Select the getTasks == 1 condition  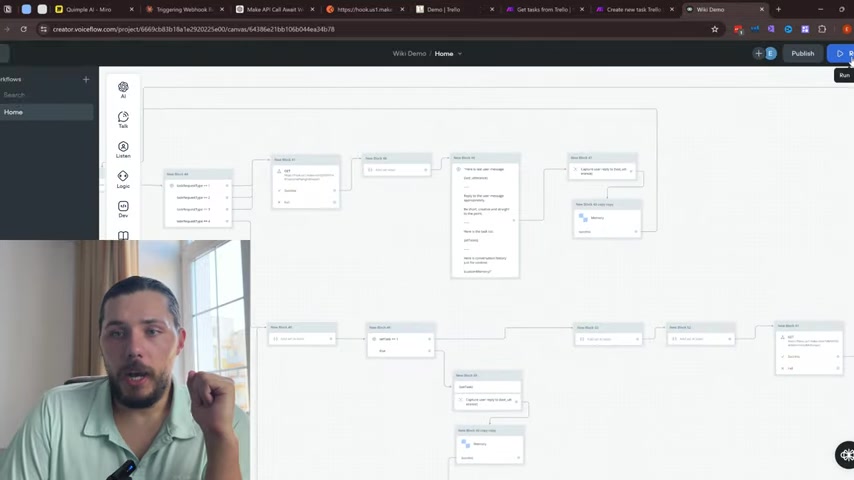point(401,339)
